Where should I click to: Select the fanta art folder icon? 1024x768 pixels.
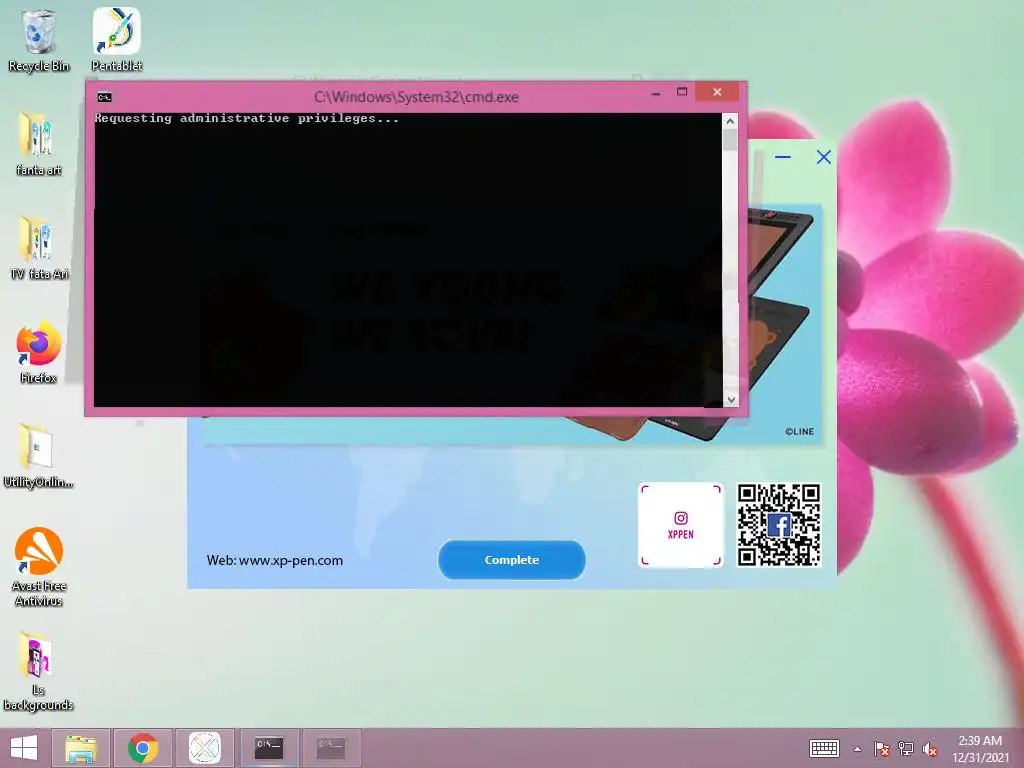pos(39,144)
